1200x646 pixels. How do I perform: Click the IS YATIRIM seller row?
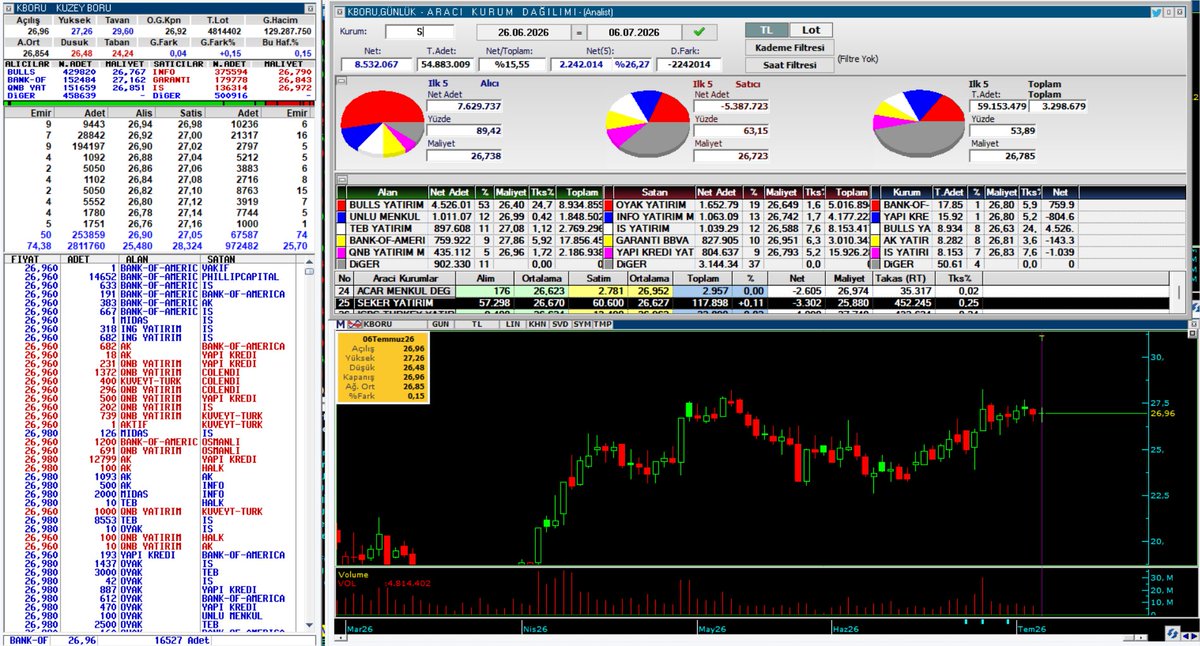[x=736, y=227]
